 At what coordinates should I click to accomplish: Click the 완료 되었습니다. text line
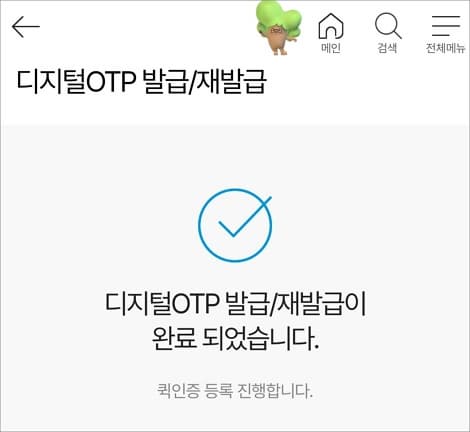point(235,339)
